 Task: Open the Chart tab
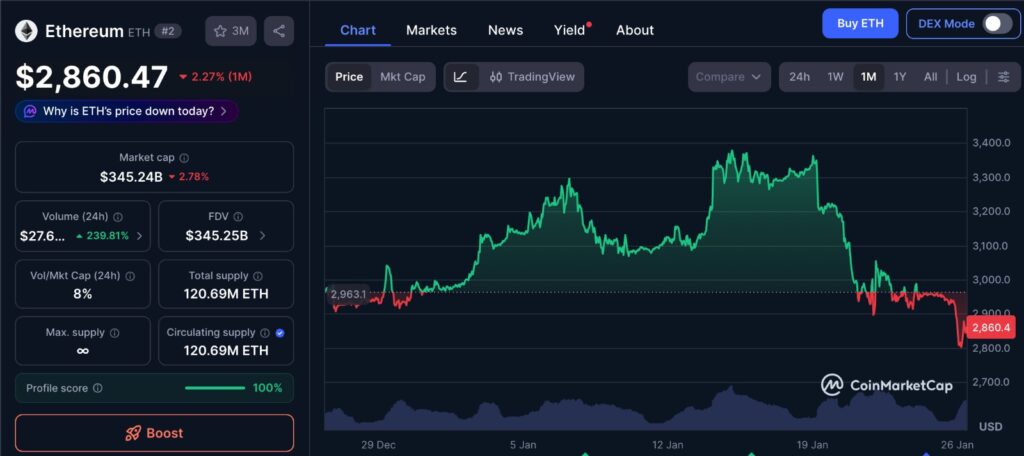click(358, 31)
